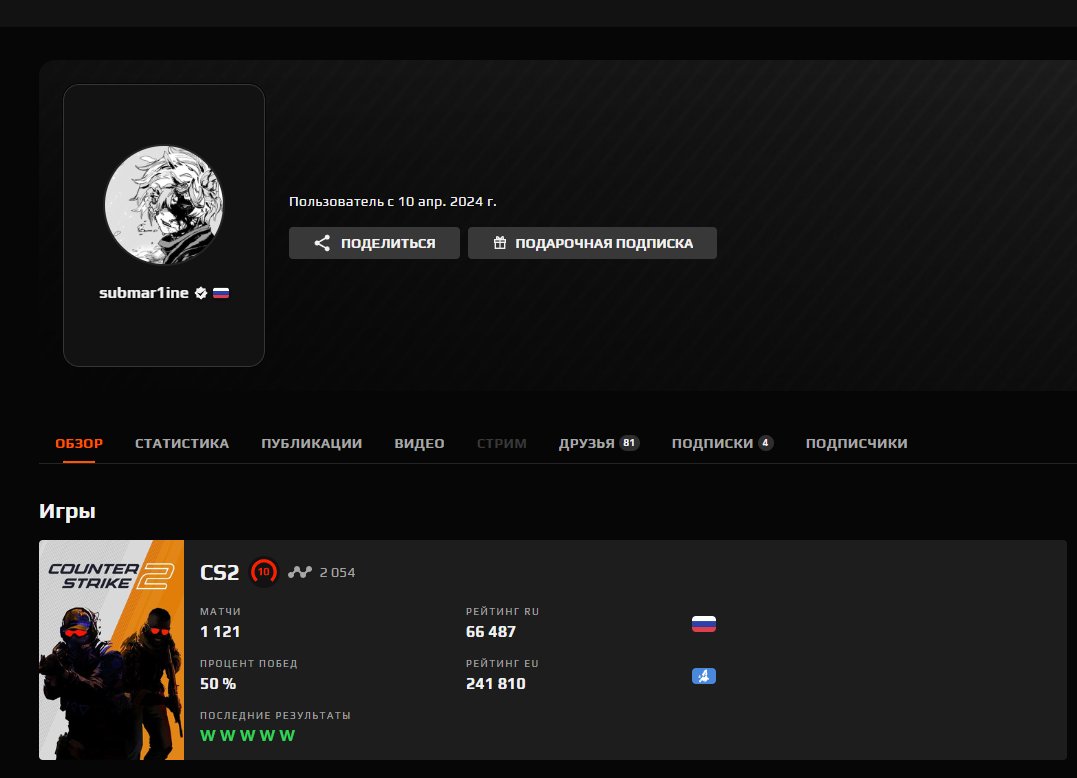Click the submar1ine username
The width and height of the screenshot is (1077, 778).
[144, 293]
